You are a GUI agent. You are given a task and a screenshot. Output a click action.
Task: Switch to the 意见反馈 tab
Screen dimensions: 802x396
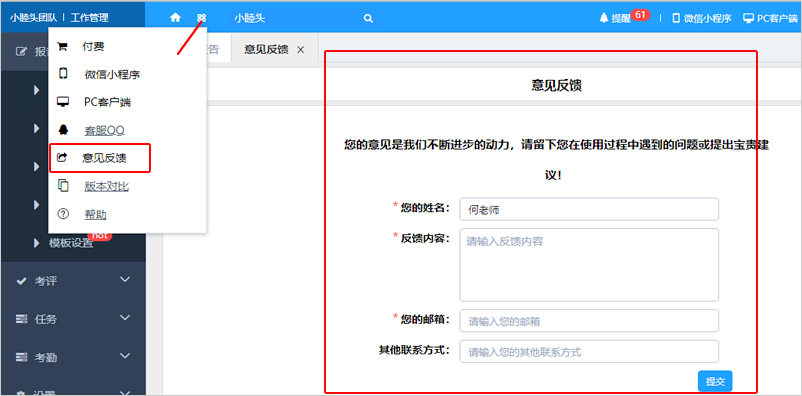266,50
